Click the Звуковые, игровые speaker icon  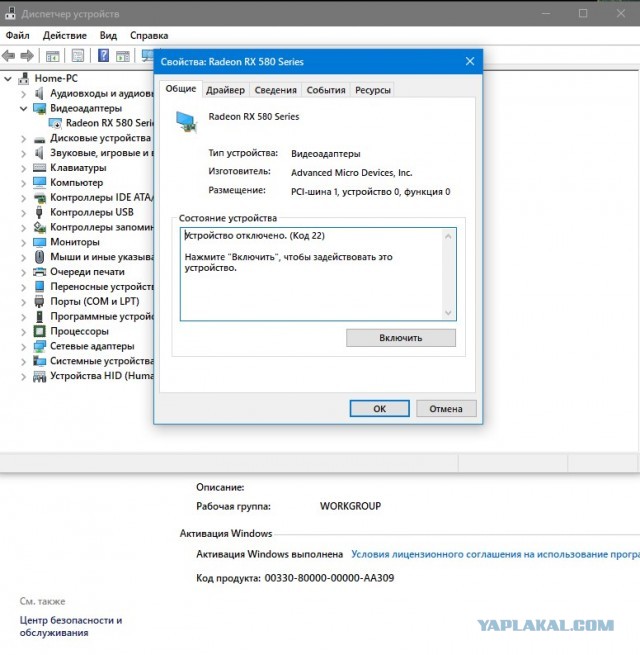coord(39,153)
